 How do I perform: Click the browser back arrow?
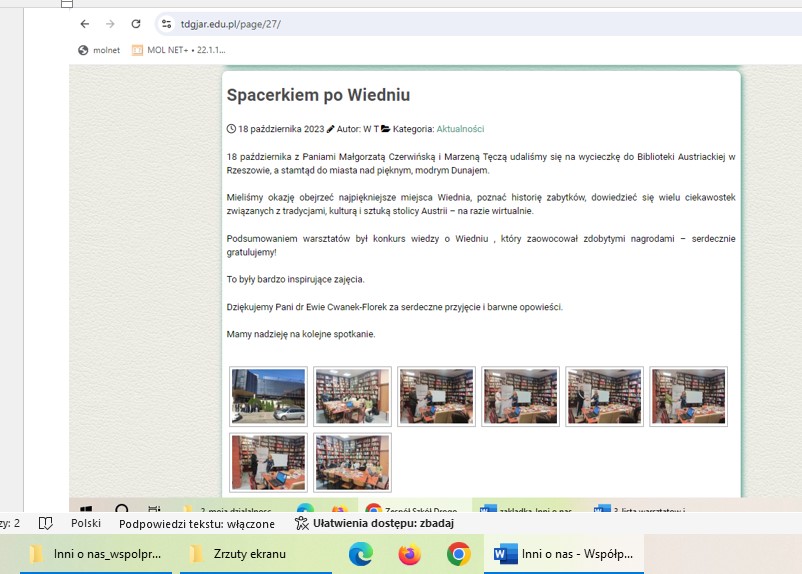(x=85, y=24)
